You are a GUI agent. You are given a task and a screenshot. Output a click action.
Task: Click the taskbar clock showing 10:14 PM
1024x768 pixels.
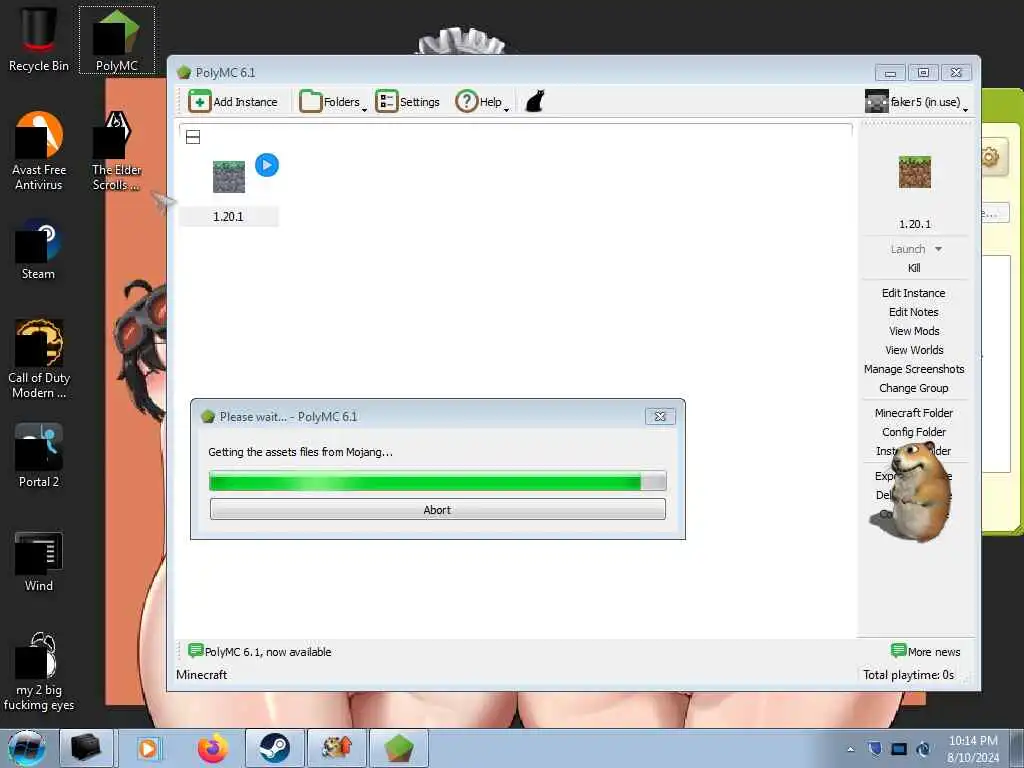(x=973, y=749)
